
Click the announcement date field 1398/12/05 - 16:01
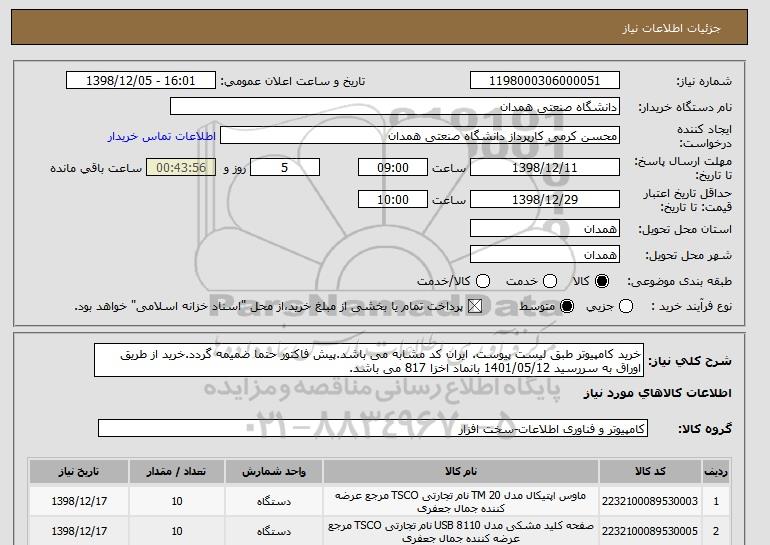tap(141, 81)
